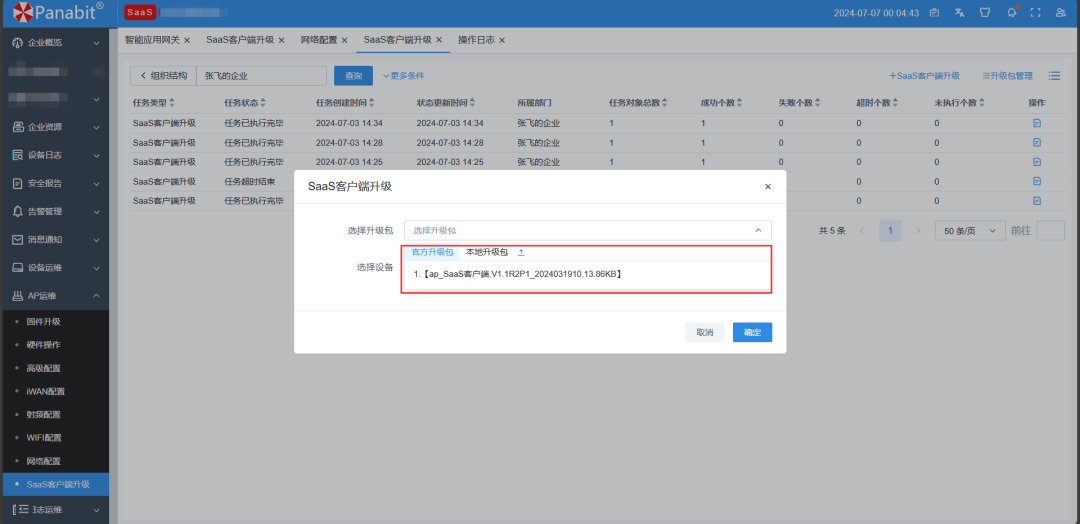
Task: Expand 企业资源 sidebar menu
Action: point(54,127)
